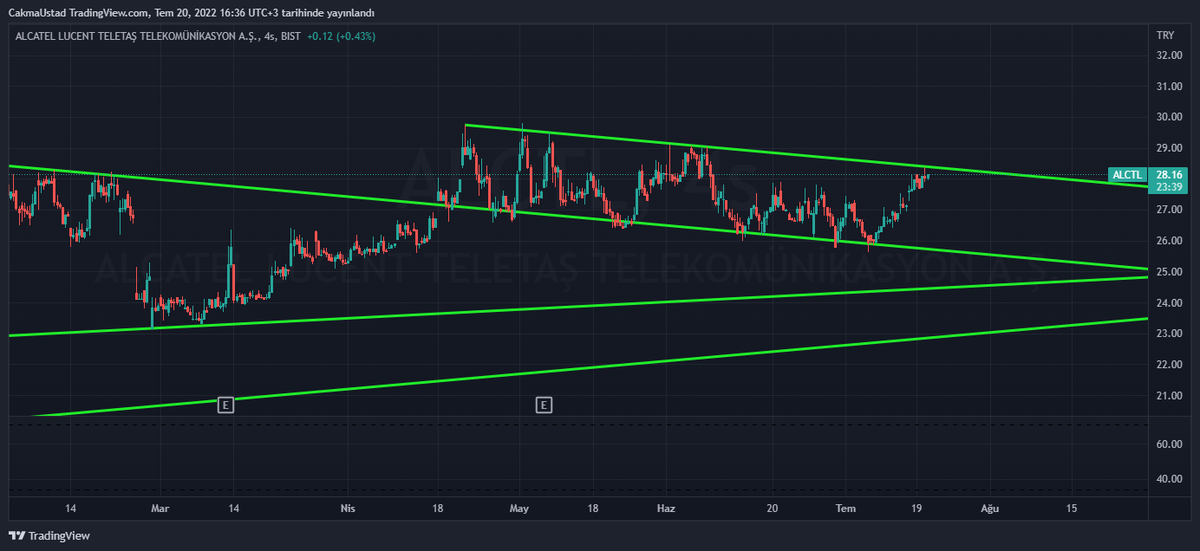The width and height of the screenshot is (1200, 551).
Task: Click the Tem label on time axis
Action: pos(846,508)
